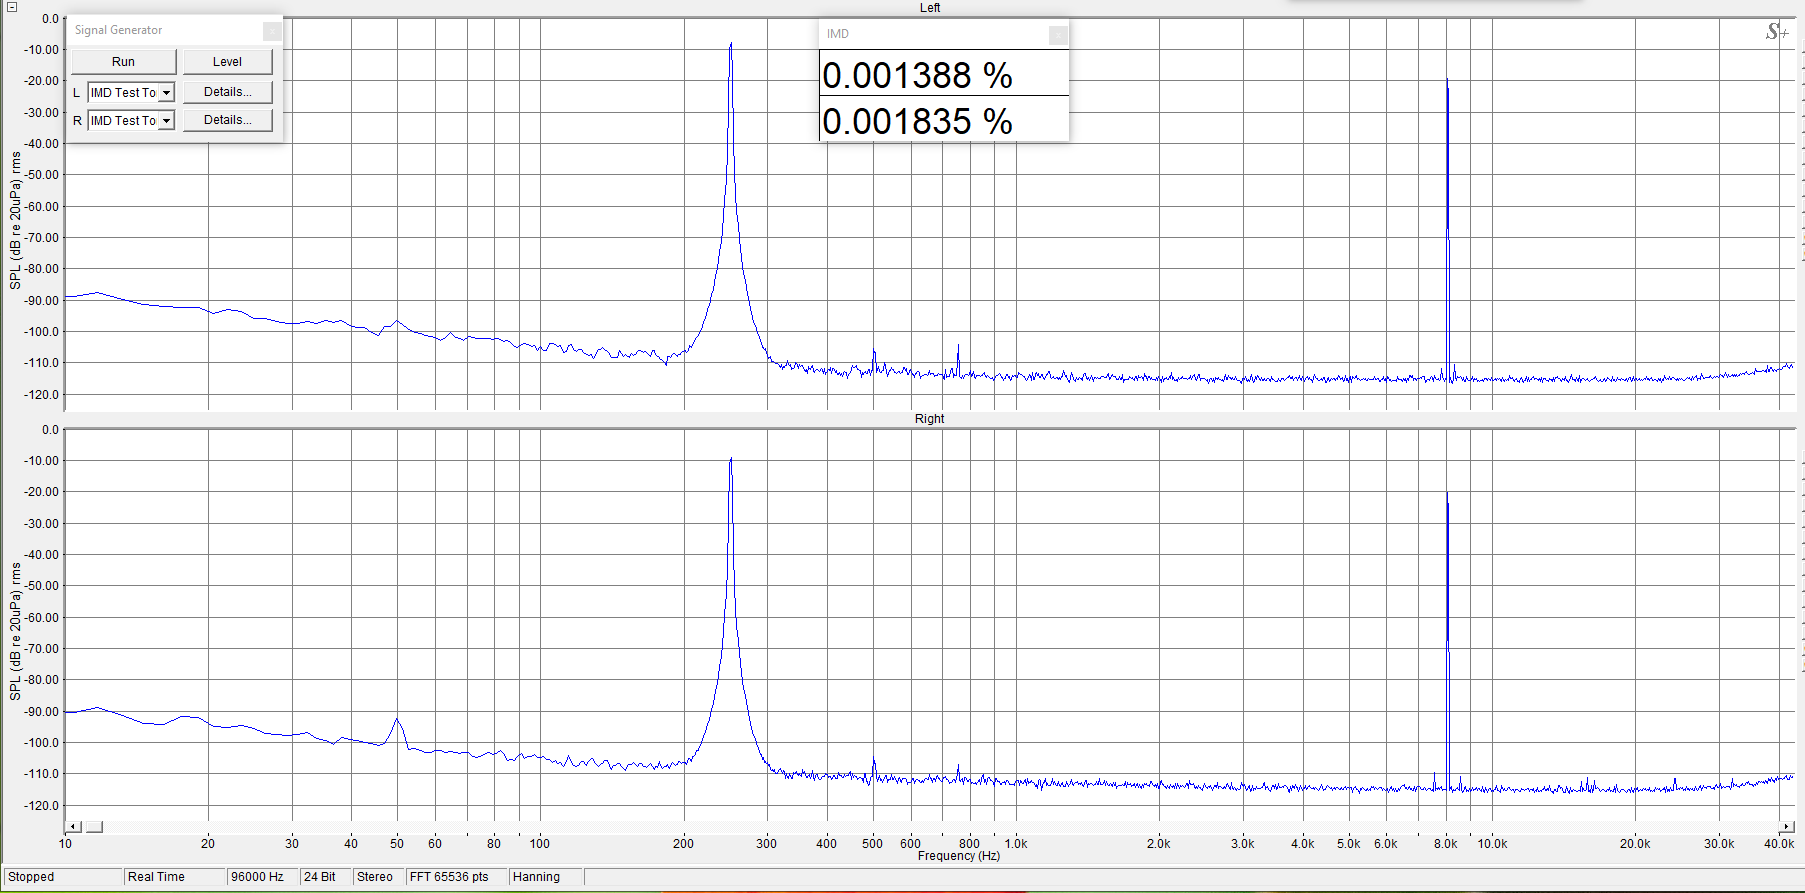Open the right channel signal type dropdown

(x=166, y=121)
